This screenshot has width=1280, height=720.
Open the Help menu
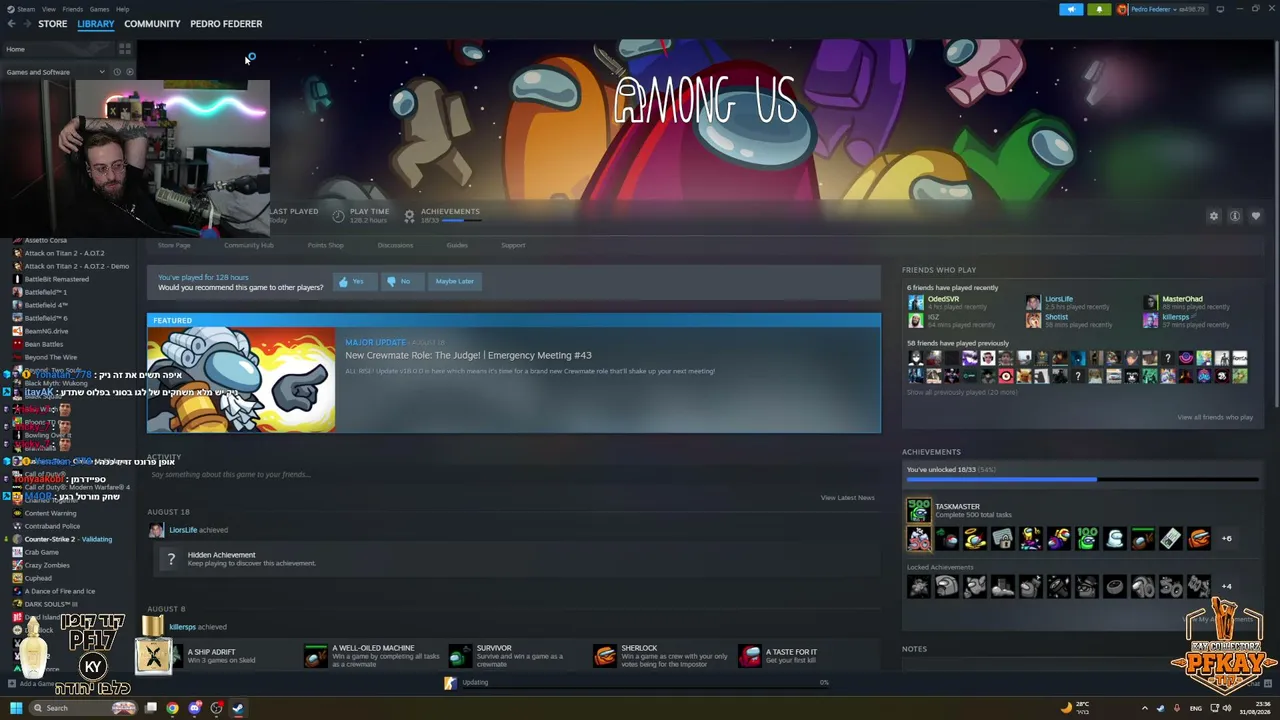tap(122, 9)
